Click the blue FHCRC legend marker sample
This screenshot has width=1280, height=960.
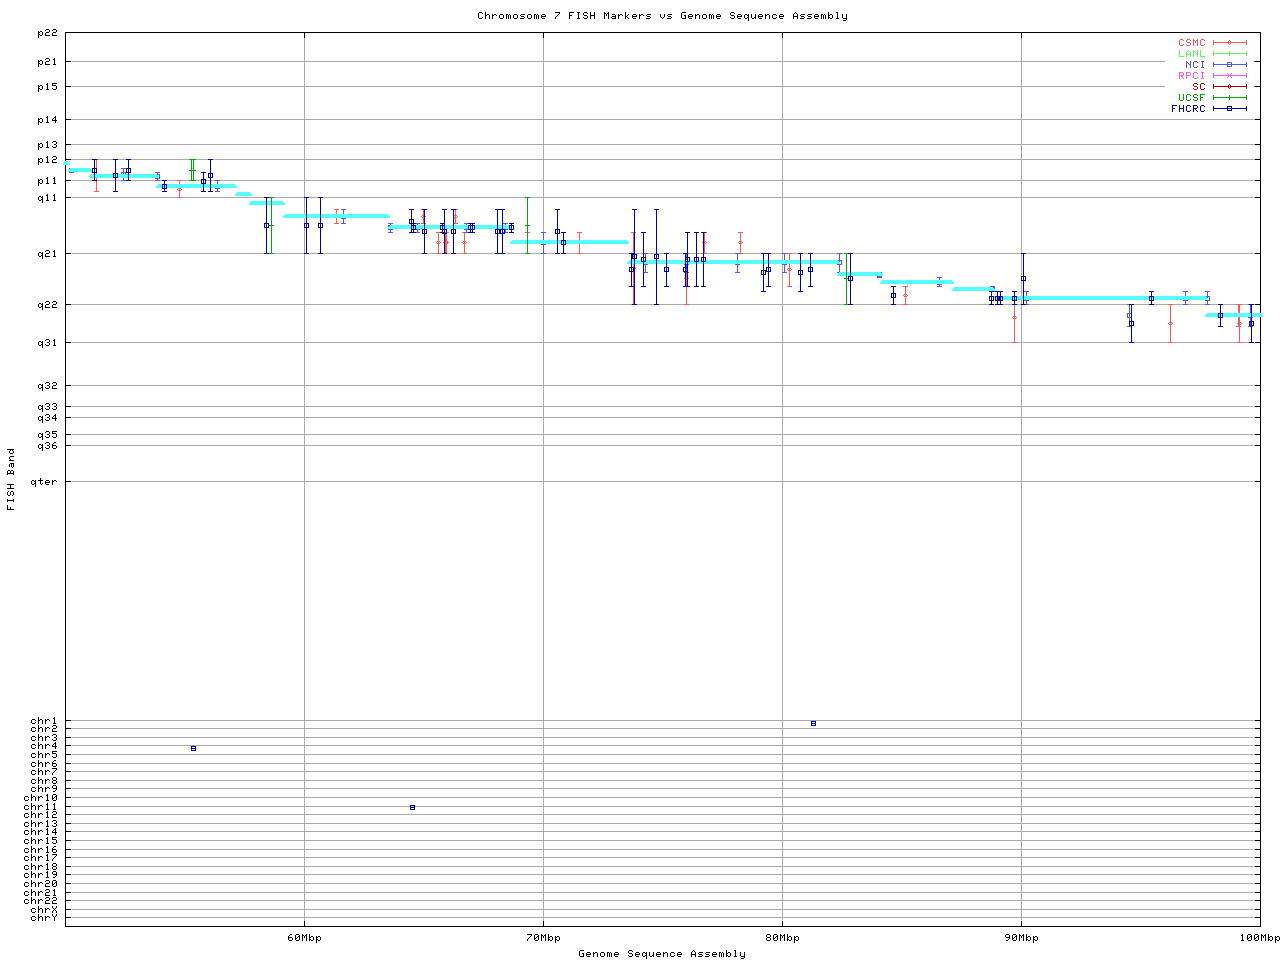tap(1229, 109)
